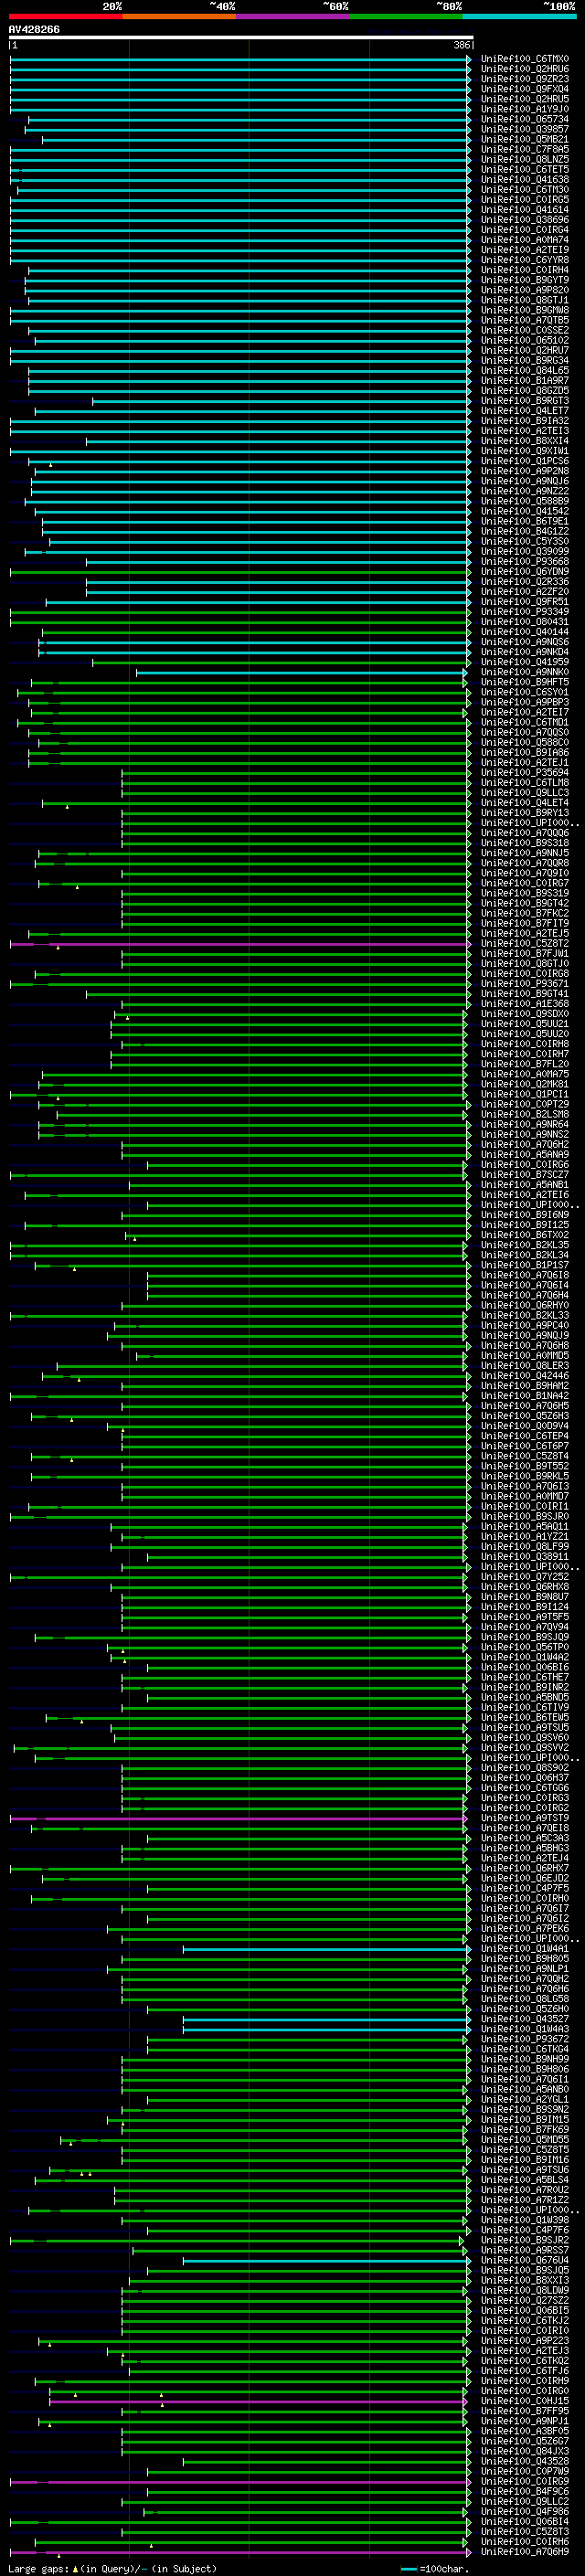Select the UniRef100_Q41638 label
The height and width of the screenshot is (2576, 585).
525,180
